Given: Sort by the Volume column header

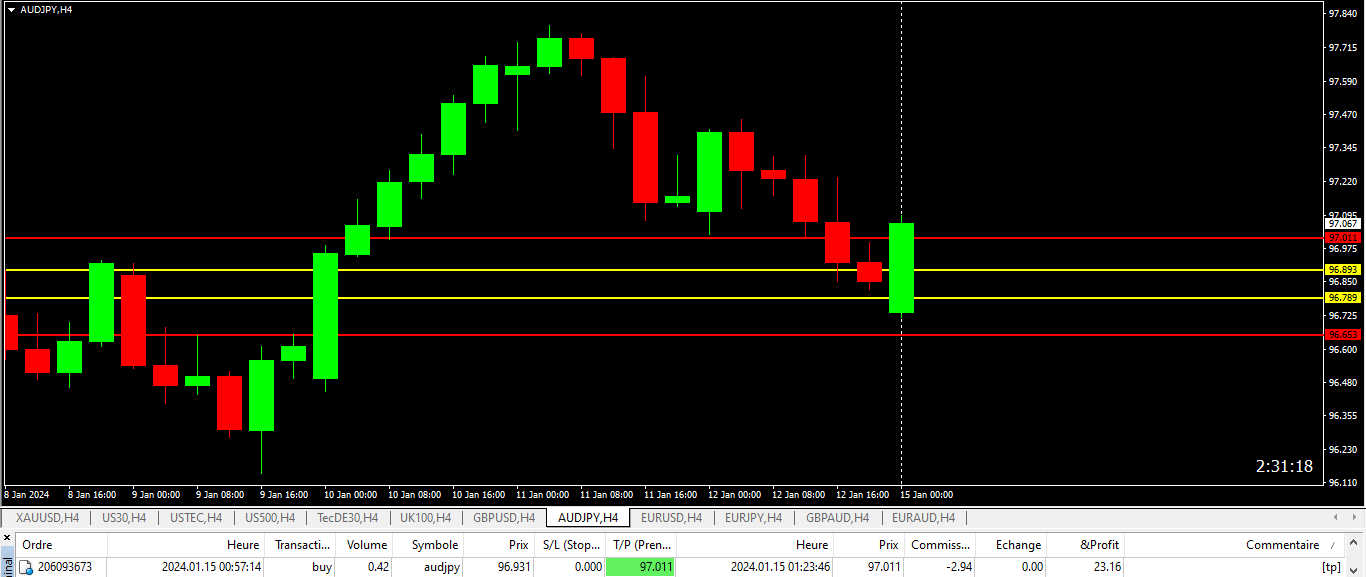Looking at the screenshot, I should point(366,545).
